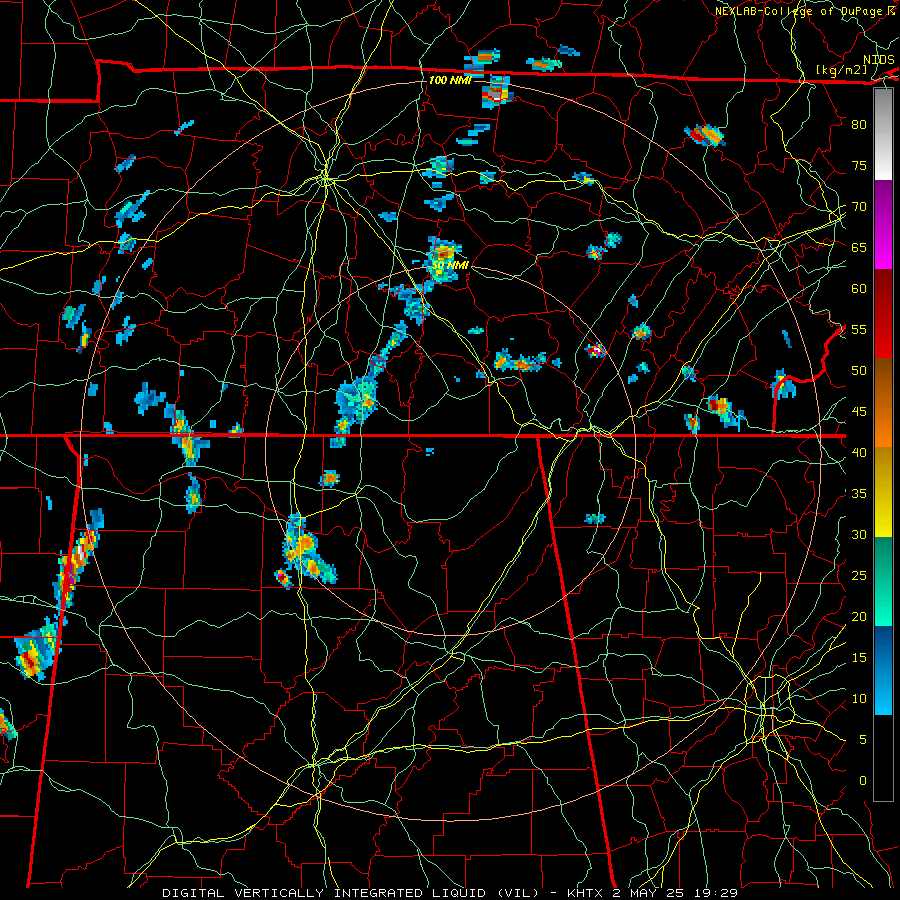Select the 75 value on the VIL scale
This screenshot has width=900, height=900.
[859, 165]
